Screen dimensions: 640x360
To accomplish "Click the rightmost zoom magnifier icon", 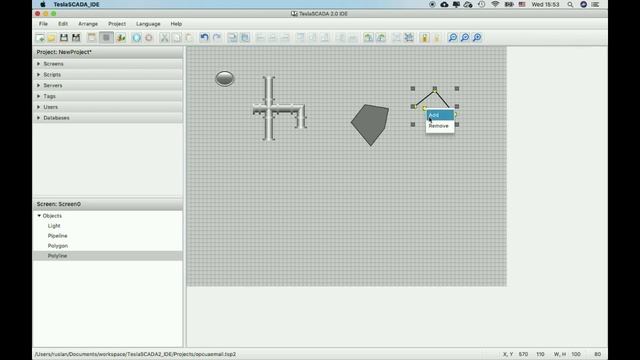I will pos(477,38).
